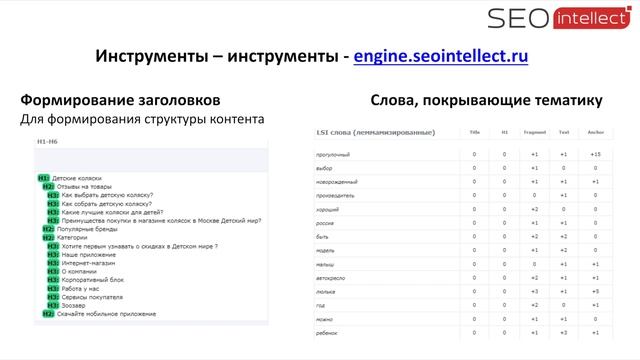Select heading 'Корпоративный блок'

(93, 280)
